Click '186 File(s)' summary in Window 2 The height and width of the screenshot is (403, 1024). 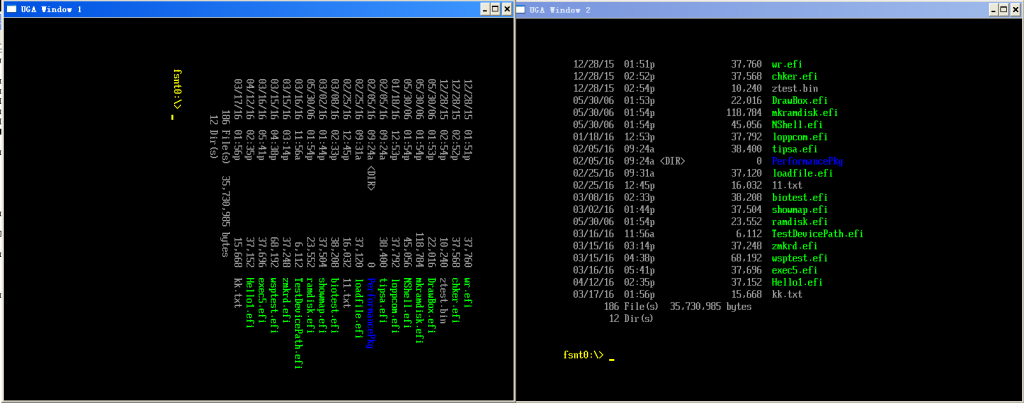click(x=633, y=306)
